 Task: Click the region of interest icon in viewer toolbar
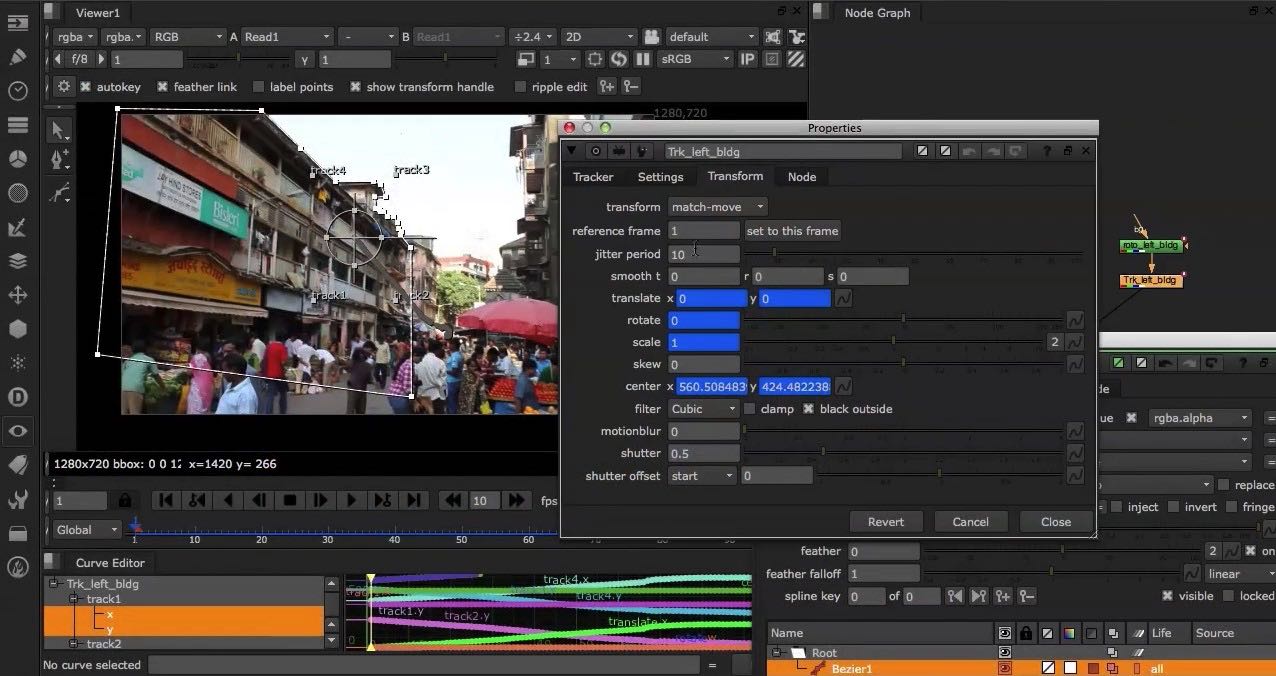(x=594, y=59)
